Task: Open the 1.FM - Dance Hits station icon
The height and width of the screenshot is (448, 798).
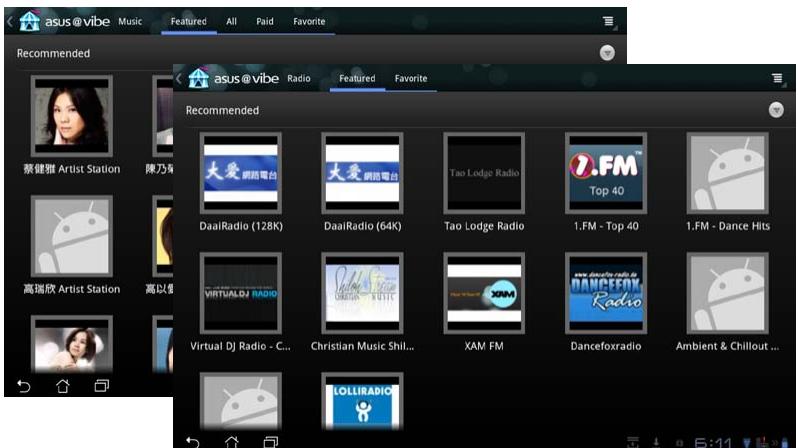Action: [727, 173]
